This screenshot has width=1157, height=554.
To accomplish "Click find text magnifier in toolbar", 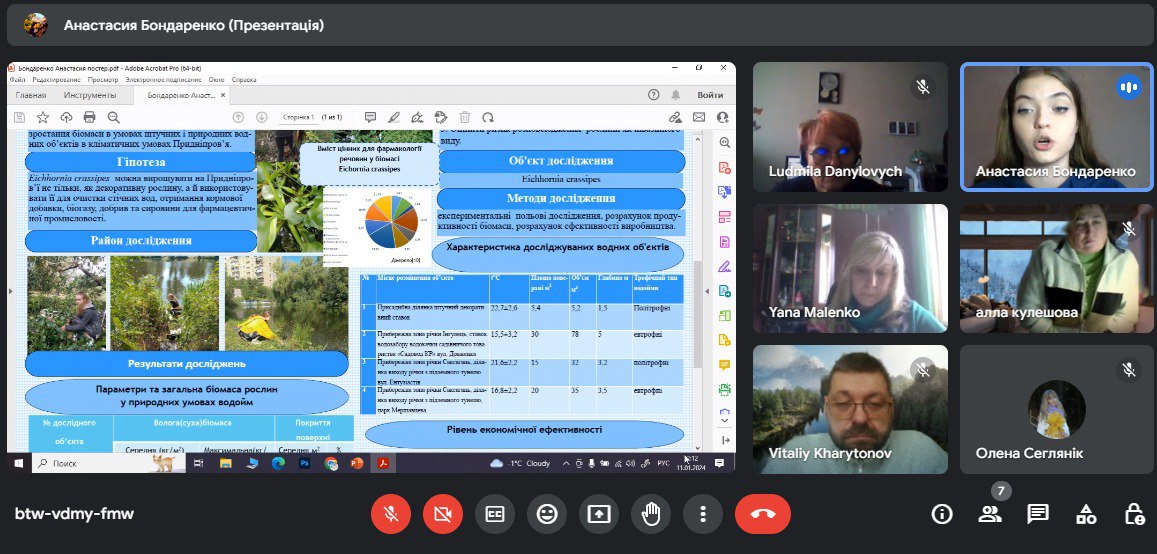I will pyautogui.click(x=114, y=117).
